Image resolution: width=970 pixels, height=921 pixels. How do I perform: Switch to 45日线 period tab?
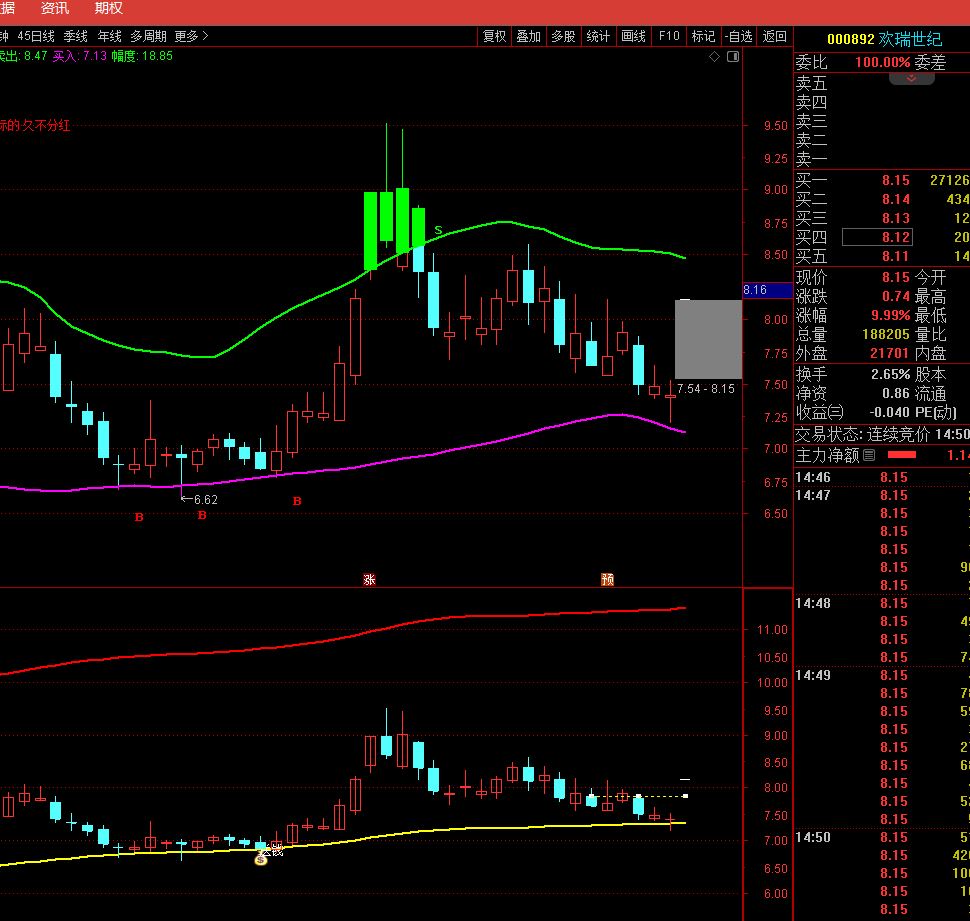pyautogui.click(x=36, y=36)
